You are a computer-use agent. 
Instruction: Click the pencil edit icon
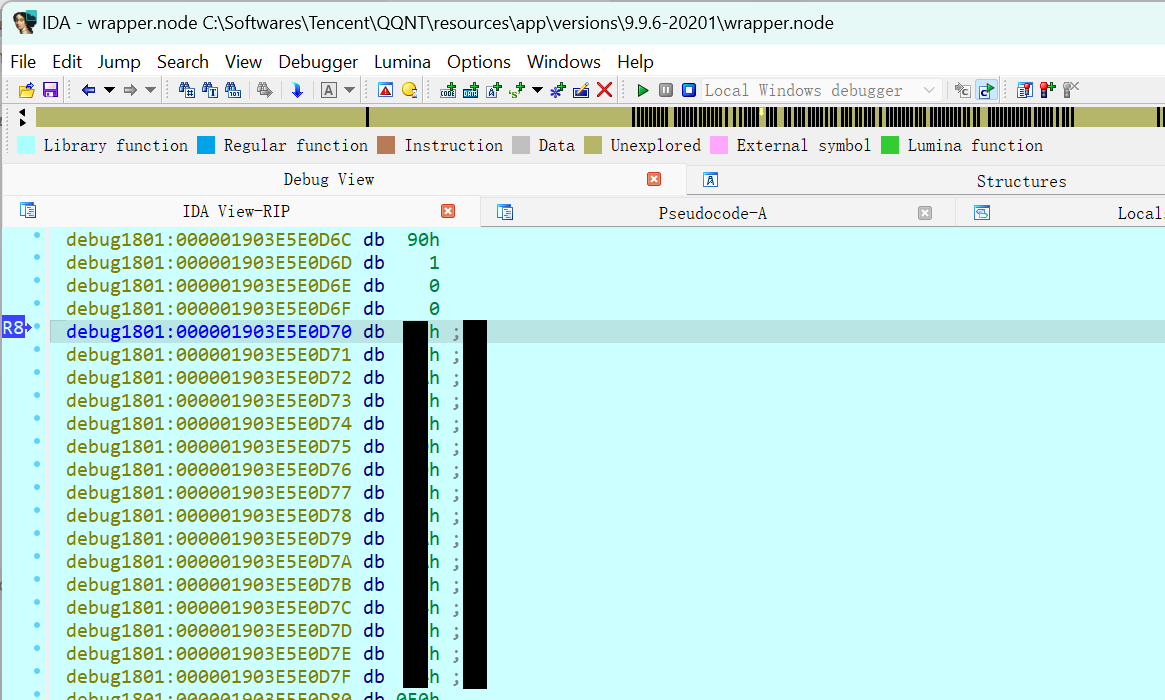click(x=581, y=91)
